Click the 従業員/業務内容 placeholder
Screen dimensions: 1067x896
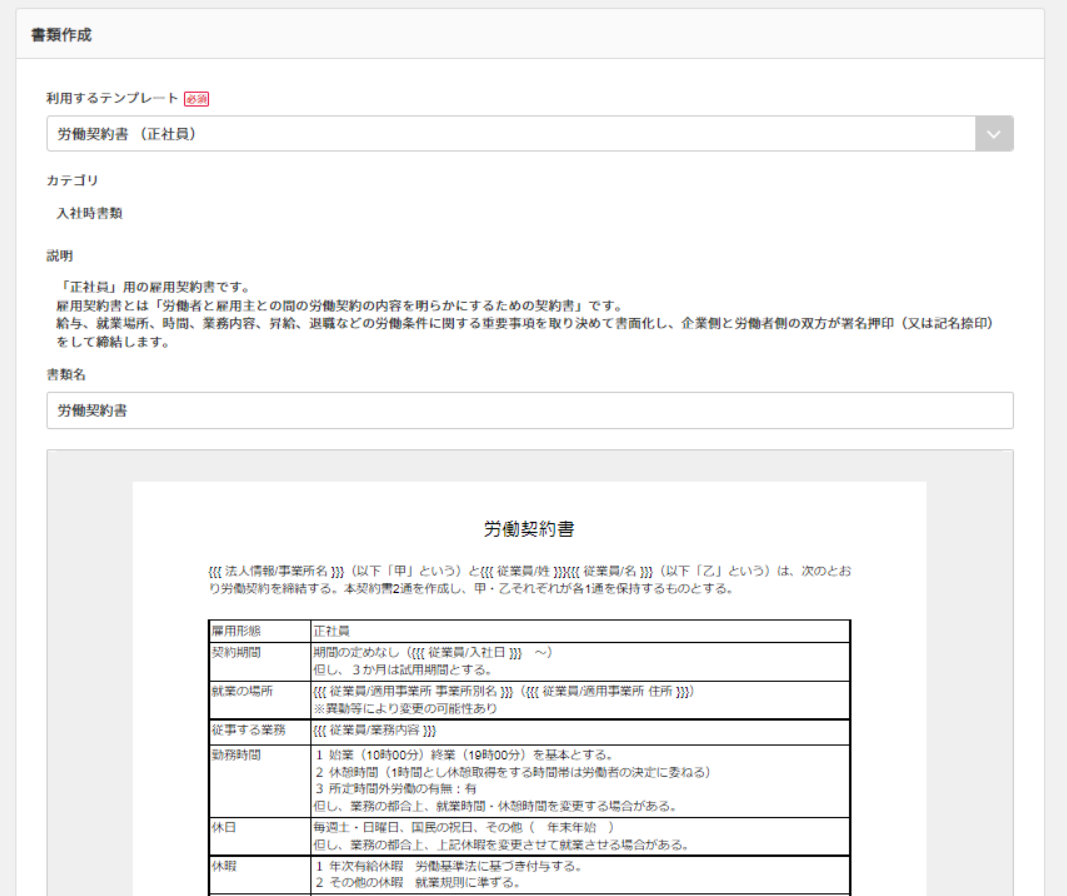click(x=374, y=731)
